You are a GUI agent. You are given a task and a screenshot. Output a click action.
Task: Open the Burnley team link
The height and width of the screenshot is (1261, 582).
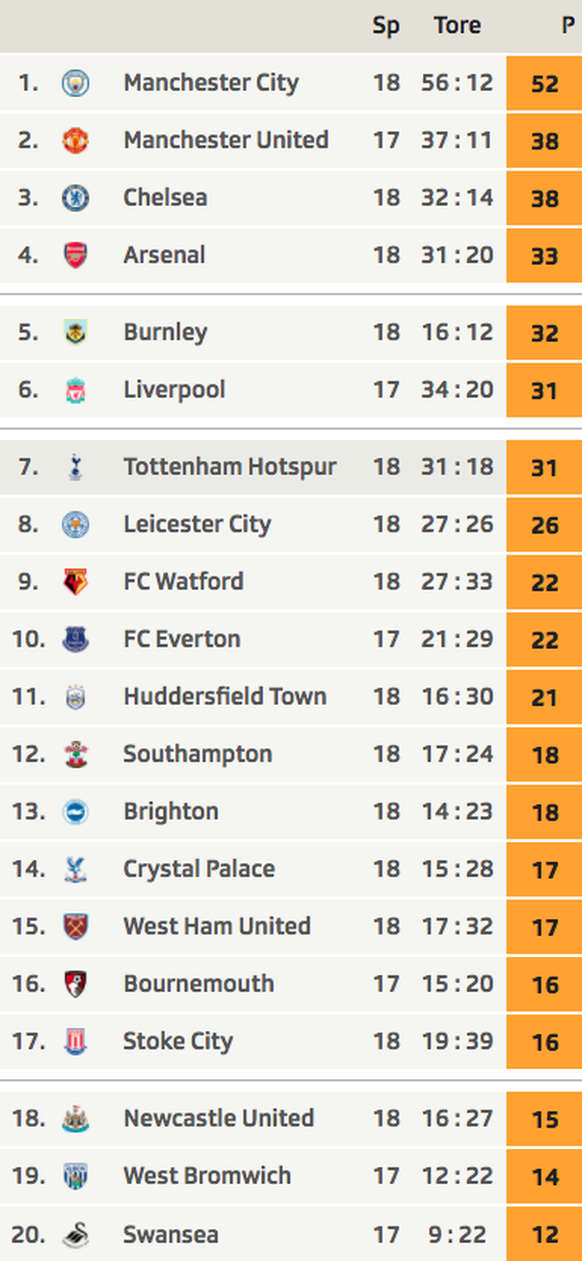coord(165,332)
